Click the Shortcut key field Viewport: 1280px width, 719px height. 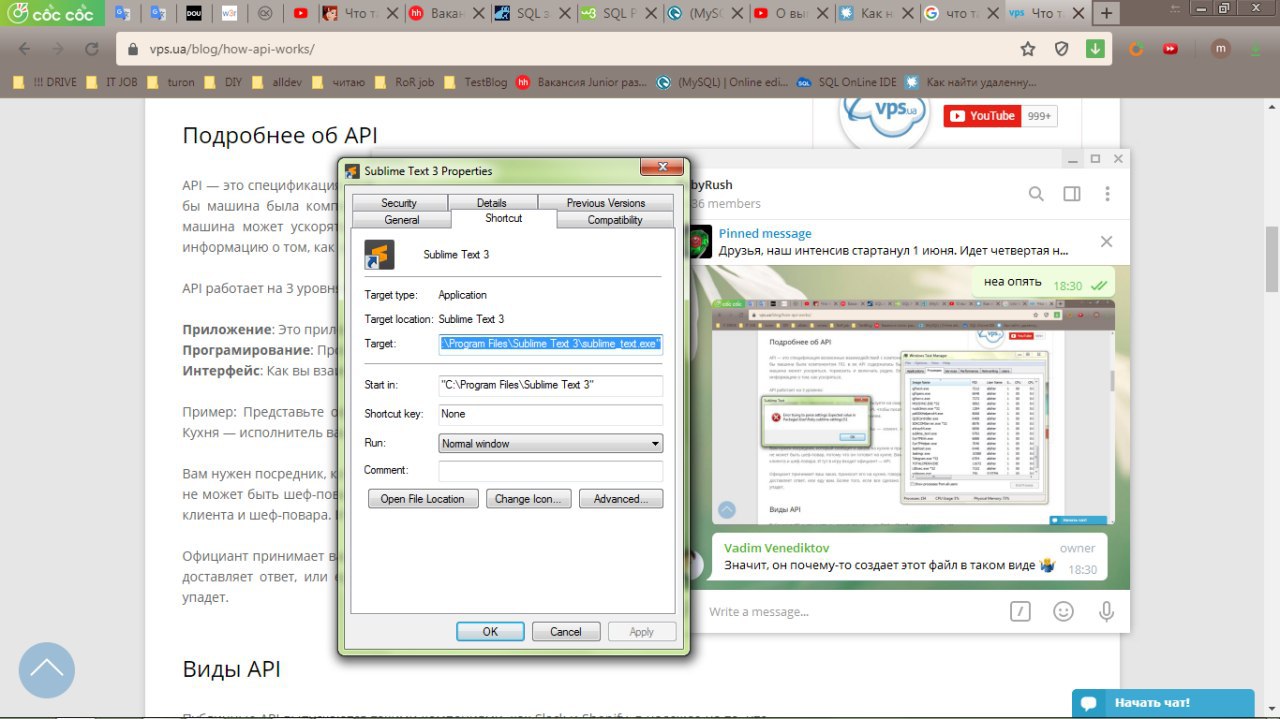click(x=550, y=414)
